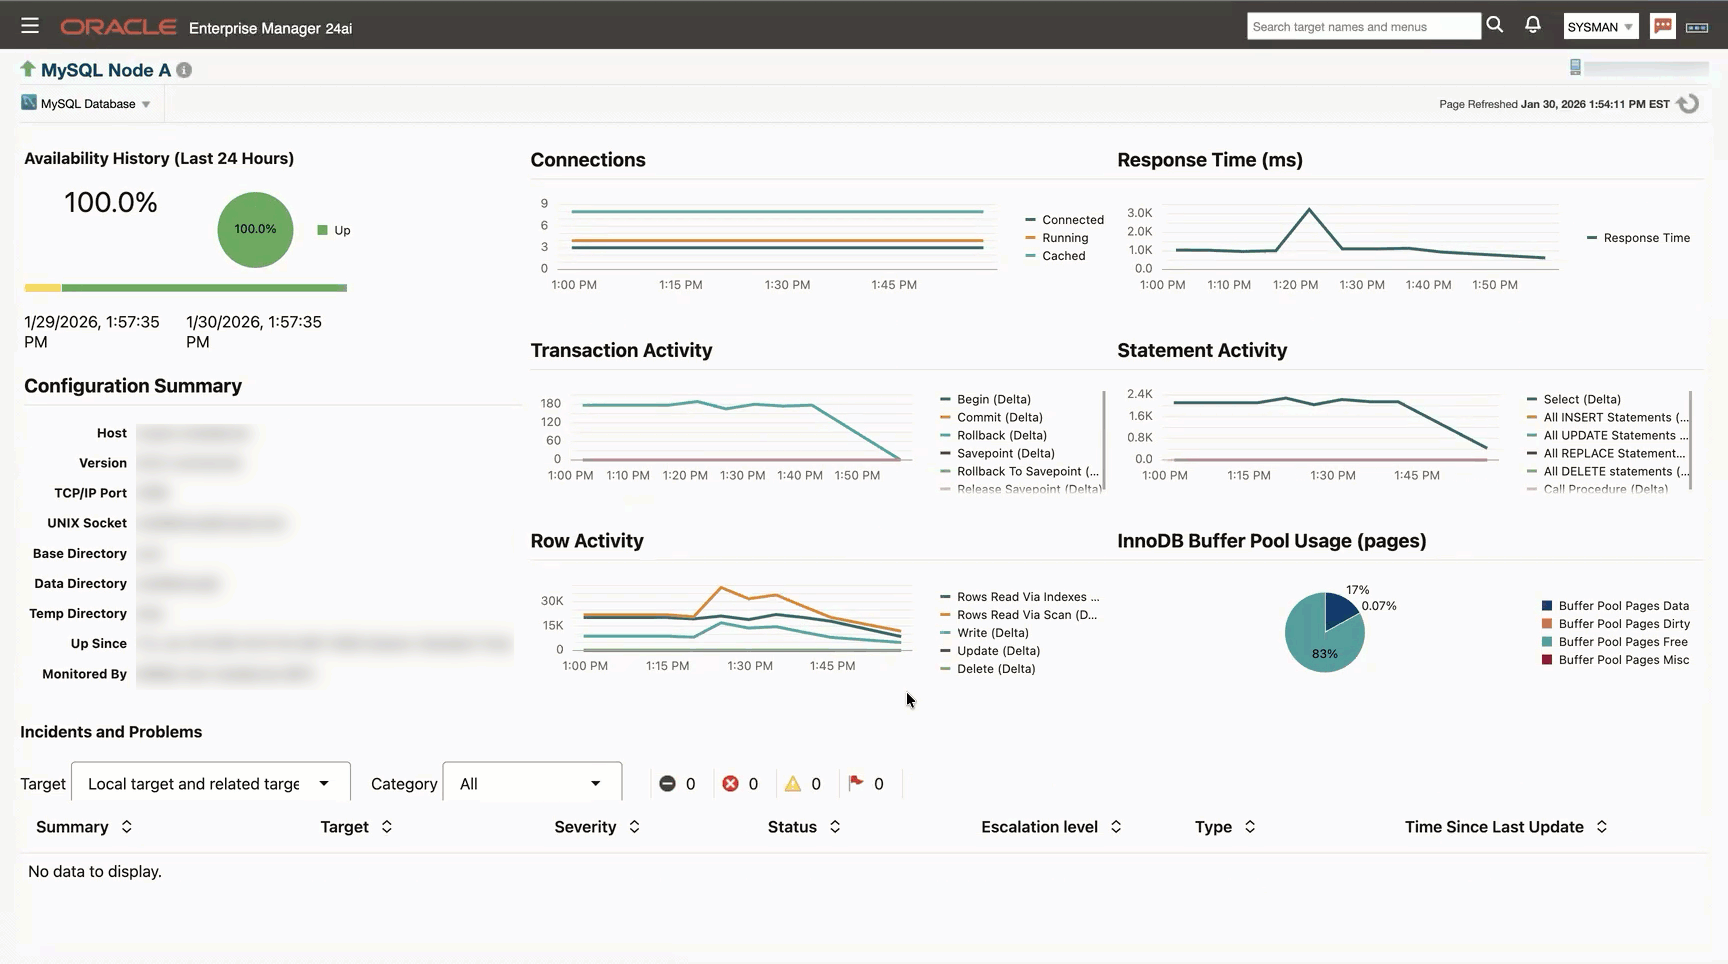Toggle the flagged incidents filter
Image resolution: width=1728 pixels, height=964 pixels.
tap(856, 783)
